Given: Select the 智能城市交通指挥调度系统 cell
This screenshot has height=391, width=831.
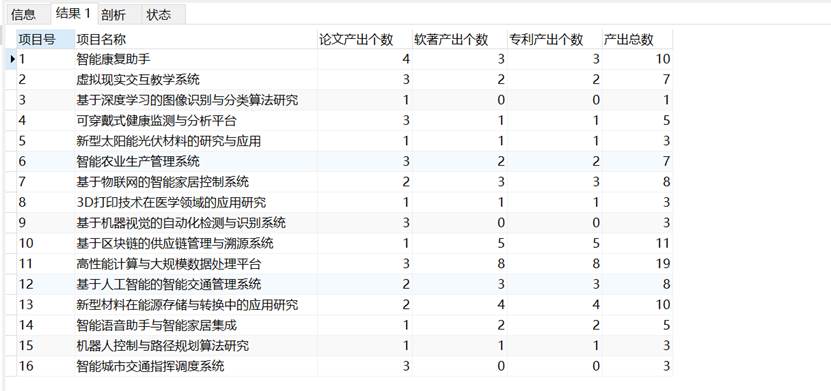Looking at the screenshot, I should coord(196,366).
